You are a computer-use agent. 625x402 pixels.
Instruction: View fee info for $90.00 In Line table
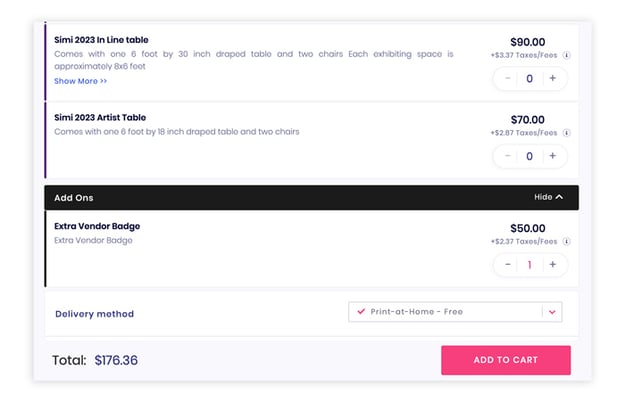tap(566, 55)
